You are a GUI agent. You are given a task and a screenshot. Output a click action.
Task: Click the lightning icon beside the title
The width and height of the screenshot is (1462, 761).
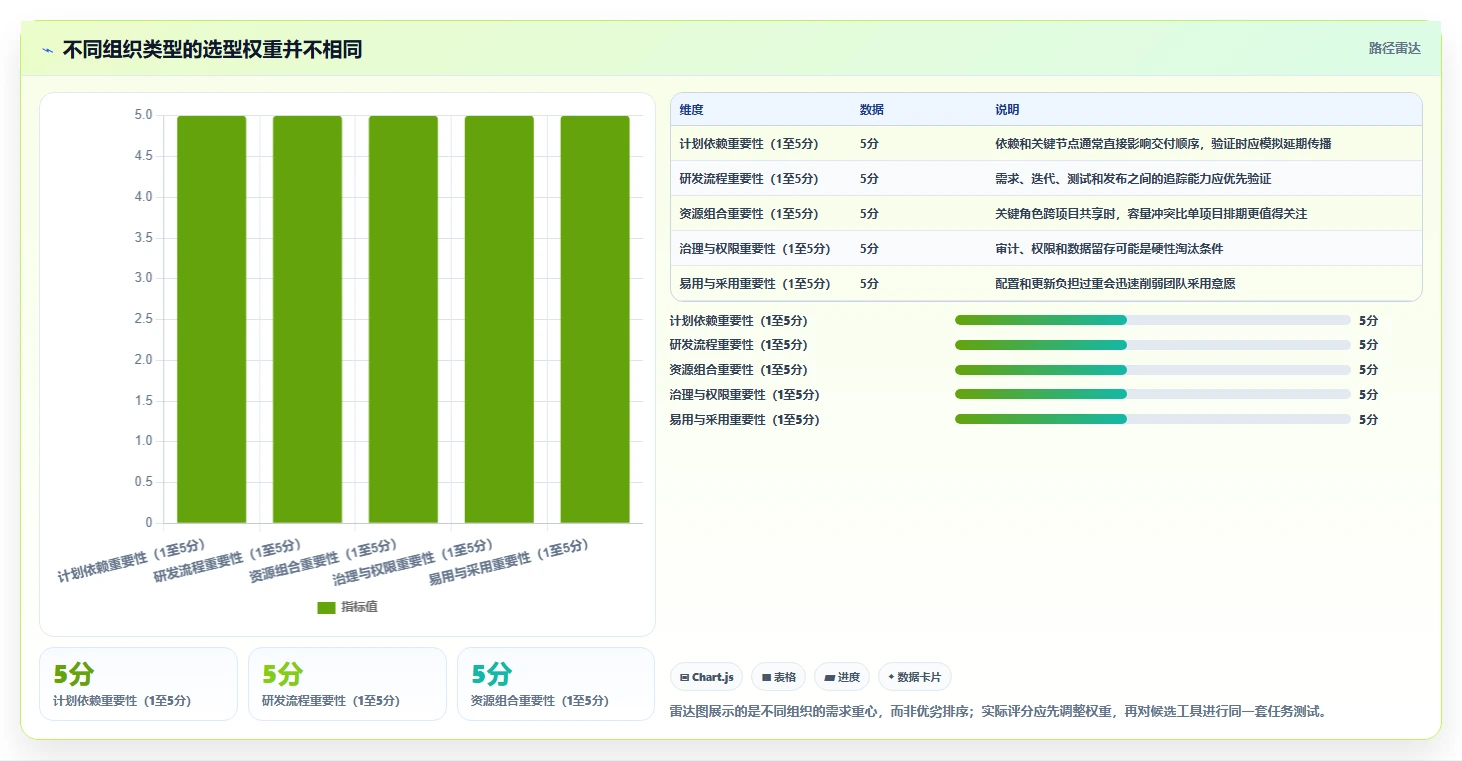coord(48,50)
